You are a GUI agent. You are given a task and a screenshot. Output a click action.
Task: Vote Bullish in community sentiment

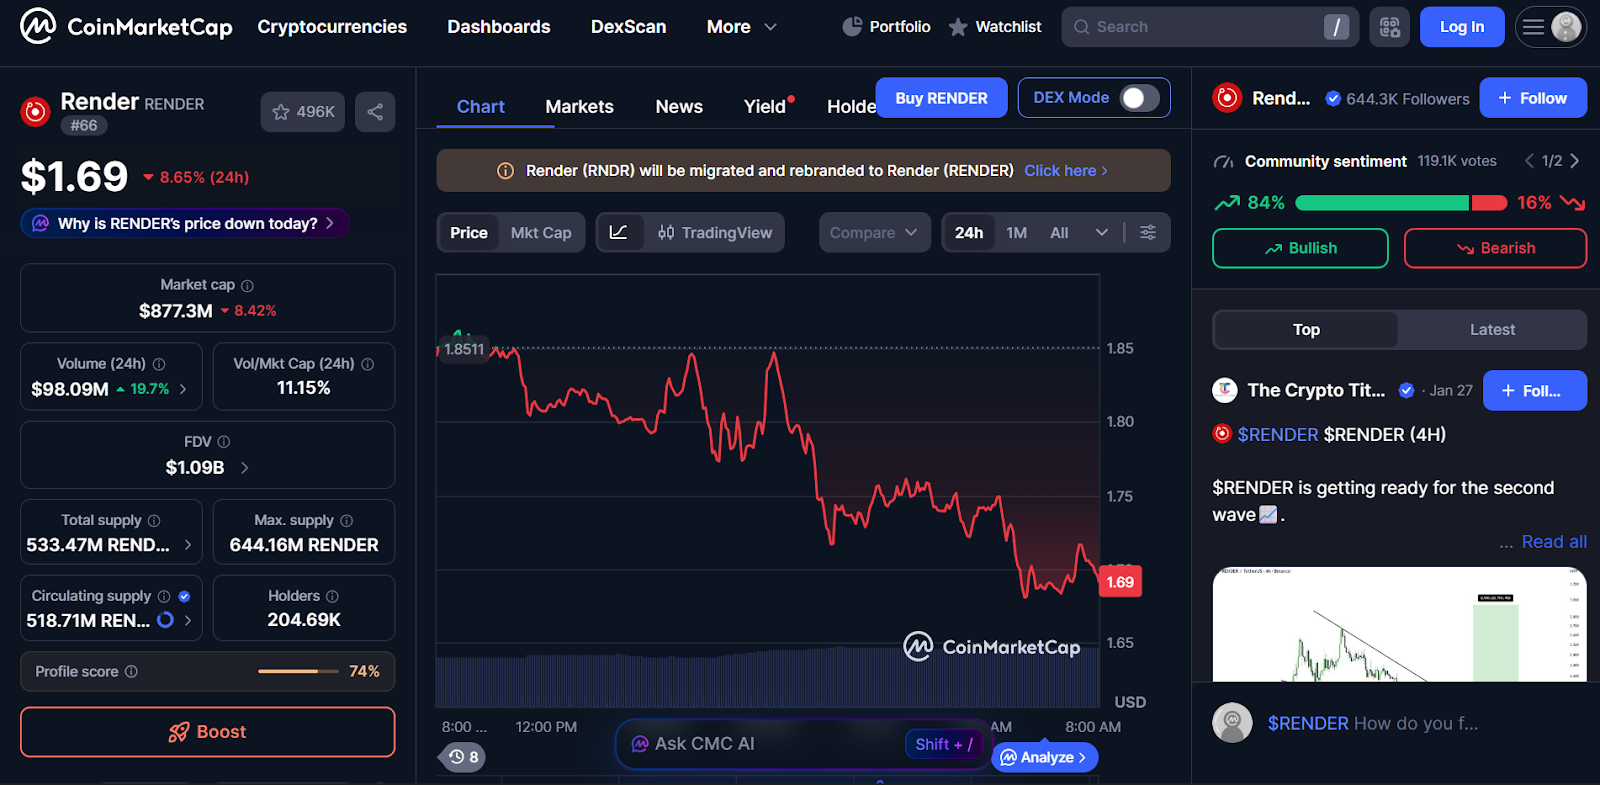click(1299, 248)
